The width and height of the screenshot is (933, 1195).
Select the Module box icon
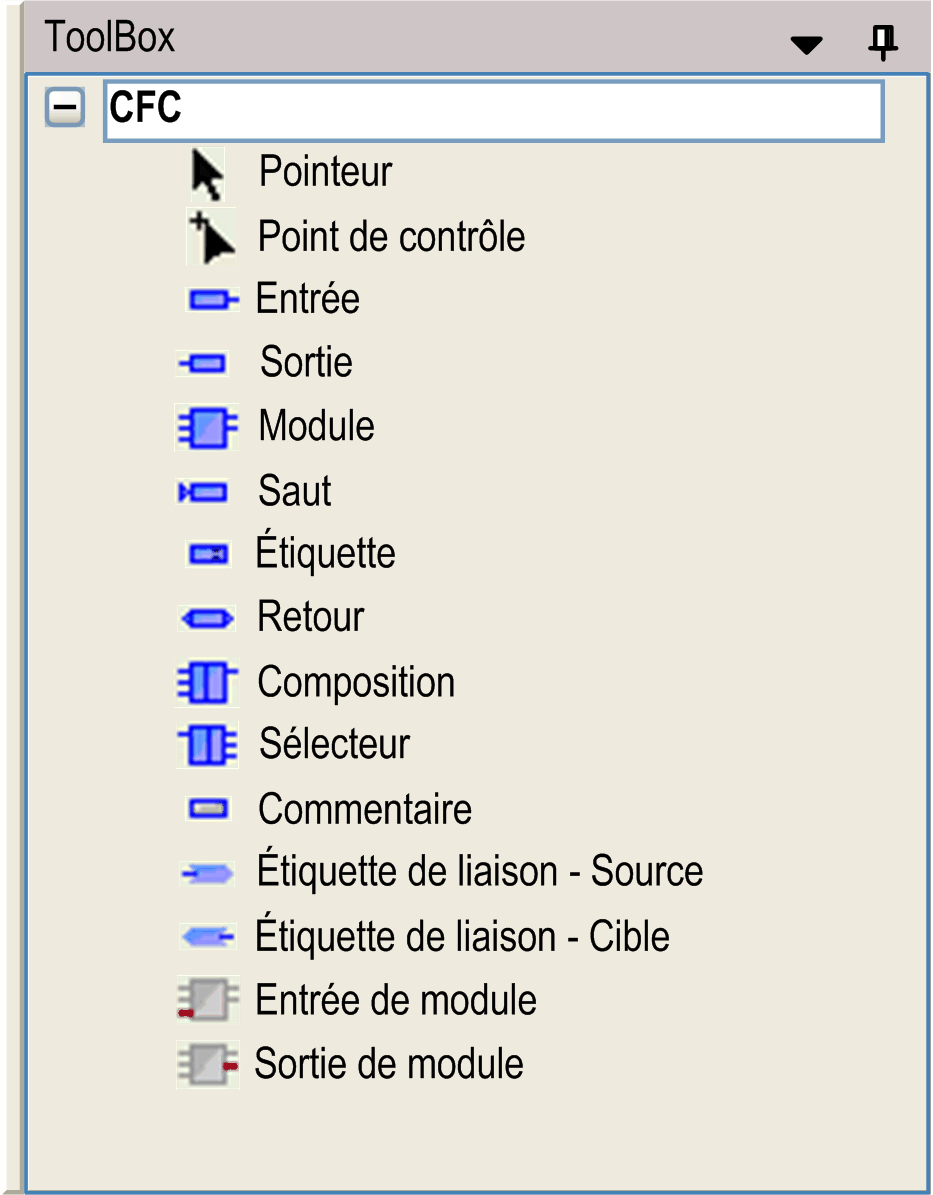tap(206, 427)
